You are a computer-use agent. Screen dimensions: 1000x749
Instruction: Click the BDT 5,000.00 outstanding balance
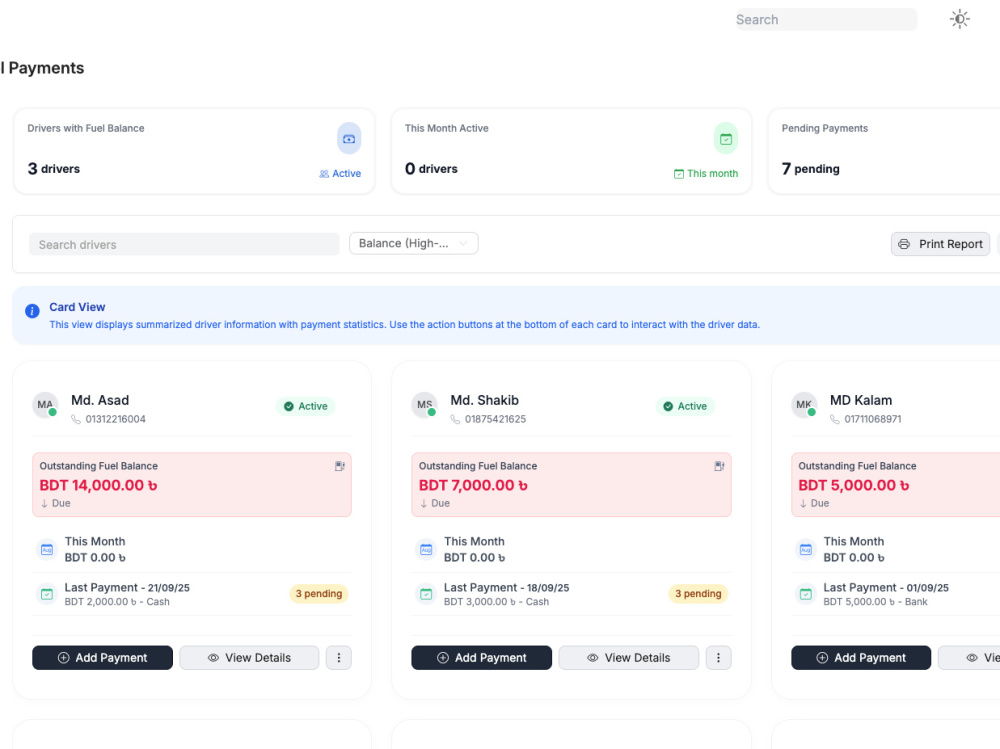click(853, 486)
